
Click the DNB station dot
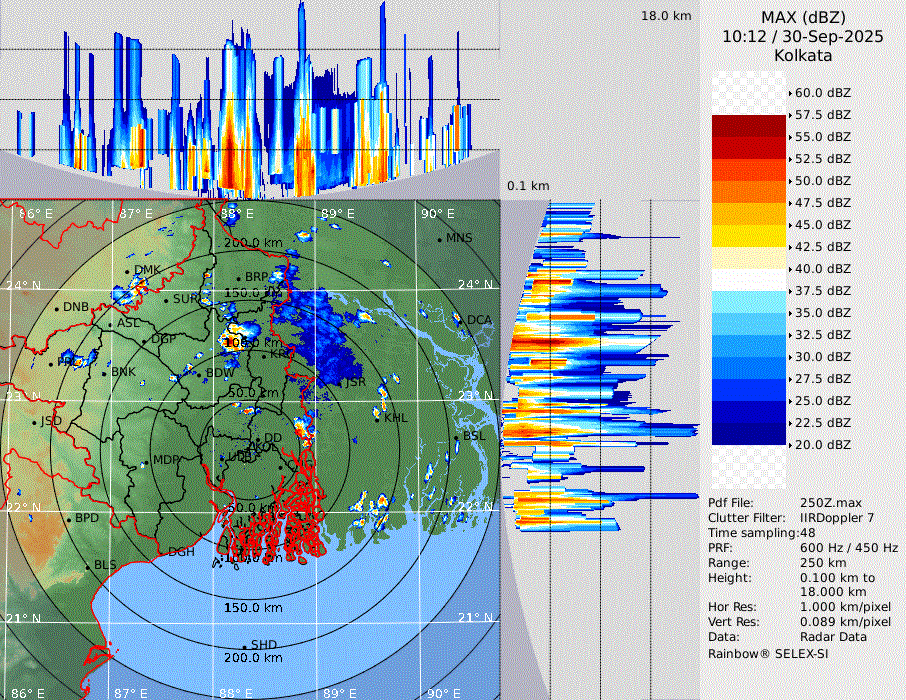pyautogui.click(x=57, y=308)
